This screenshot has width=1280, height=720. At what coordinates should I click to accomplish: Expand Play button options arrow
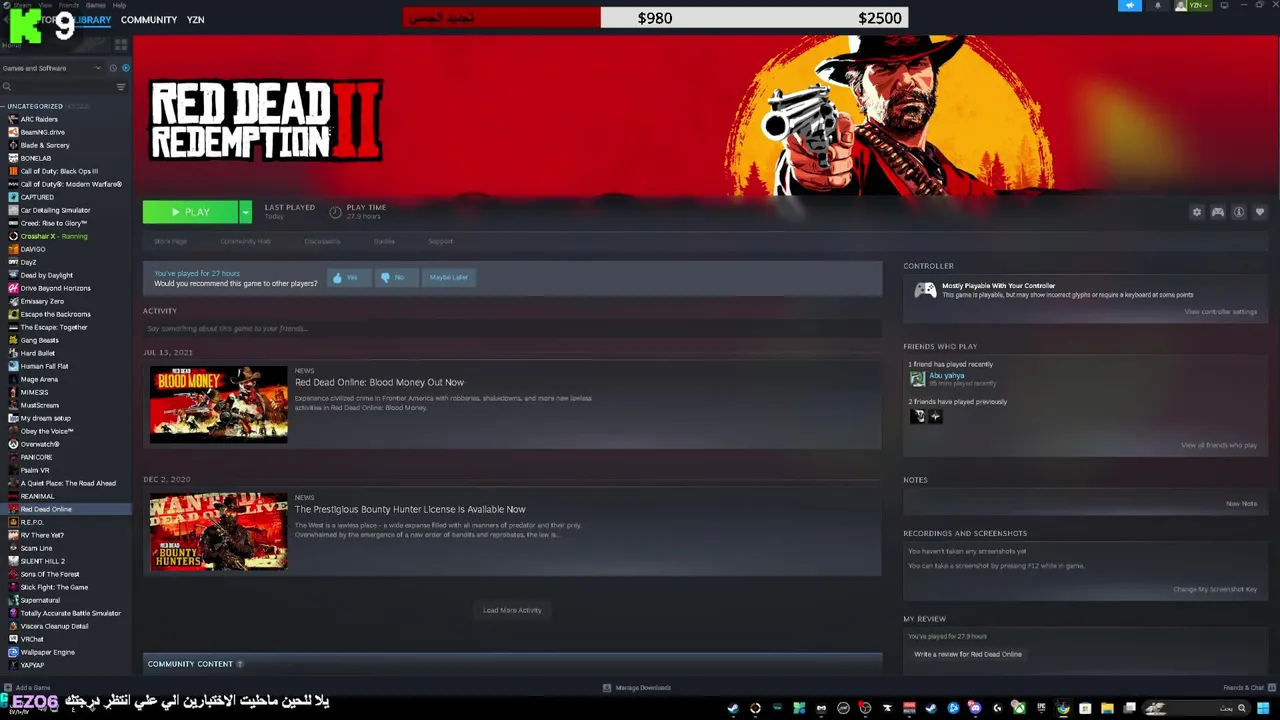[245, 212]
